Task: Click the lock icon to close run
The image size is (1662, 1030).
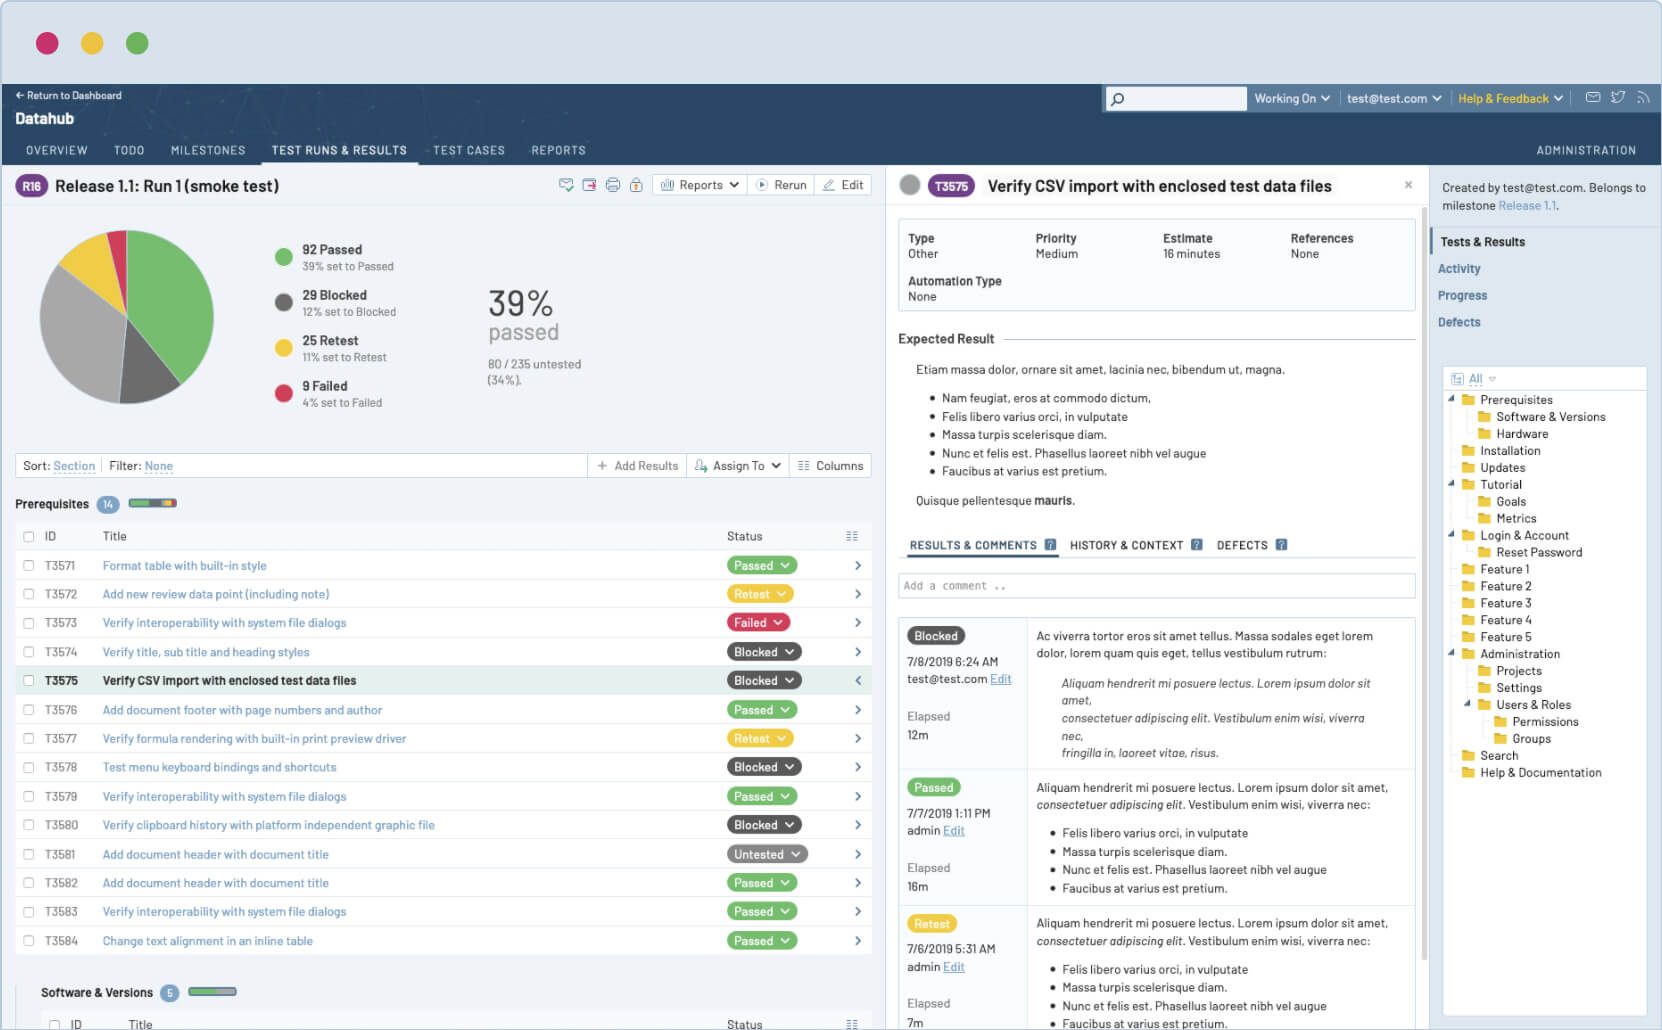Action: pos(636,185)
